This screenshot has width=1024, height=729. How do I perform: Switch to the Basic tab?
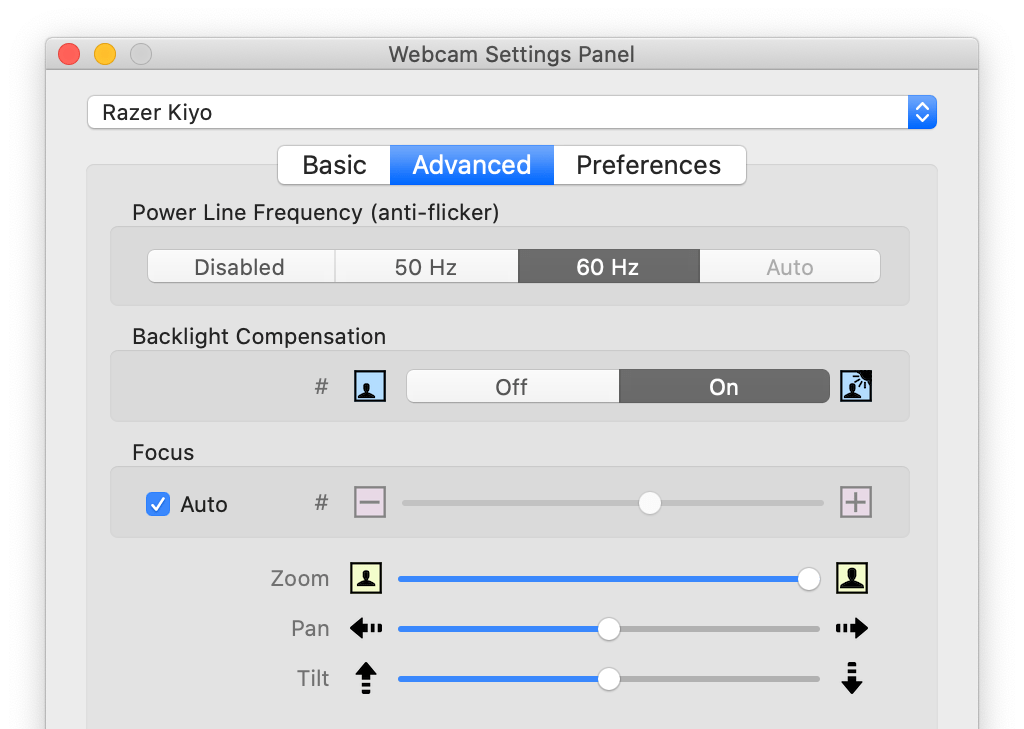334,165
